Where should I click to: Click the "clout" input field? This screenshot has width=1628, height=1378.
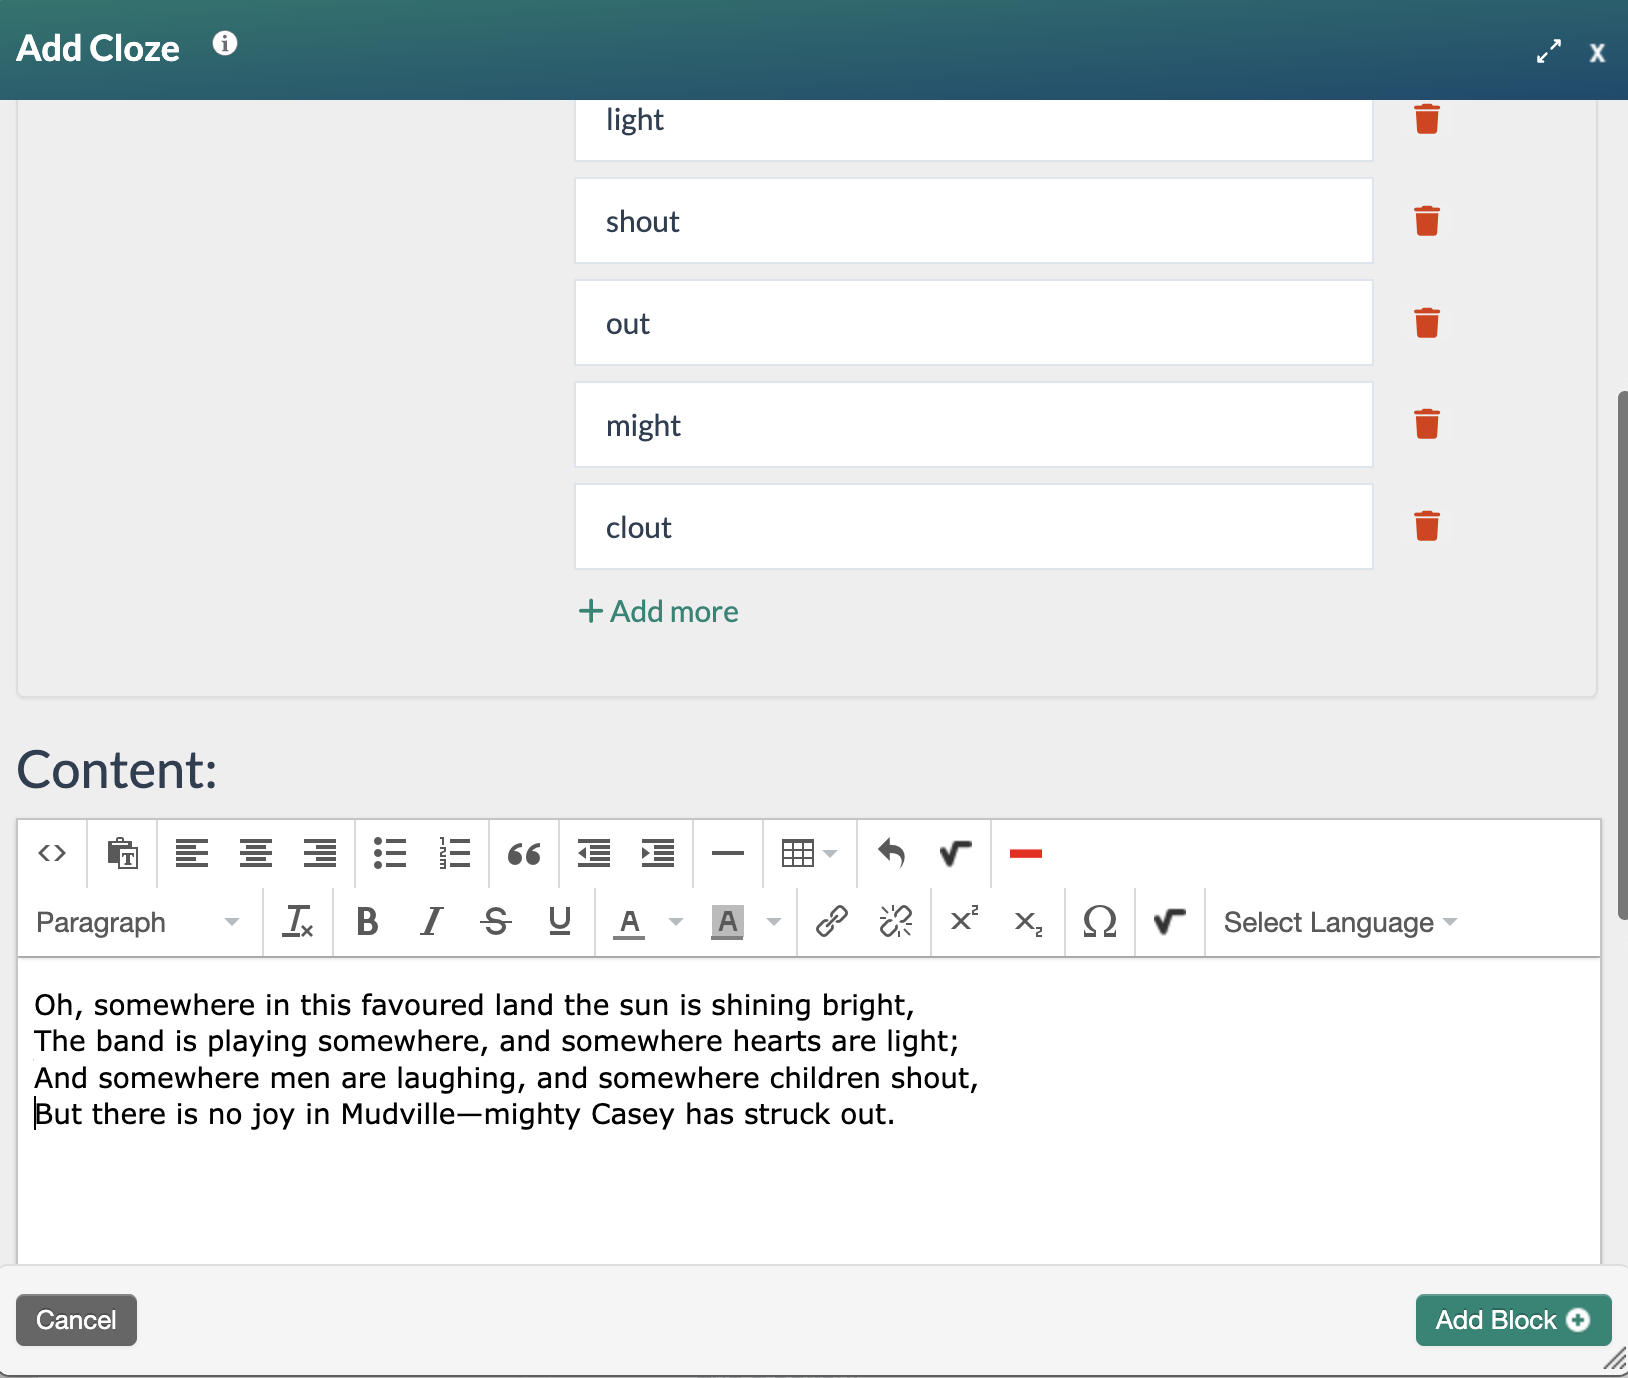(x=974, y=527)
